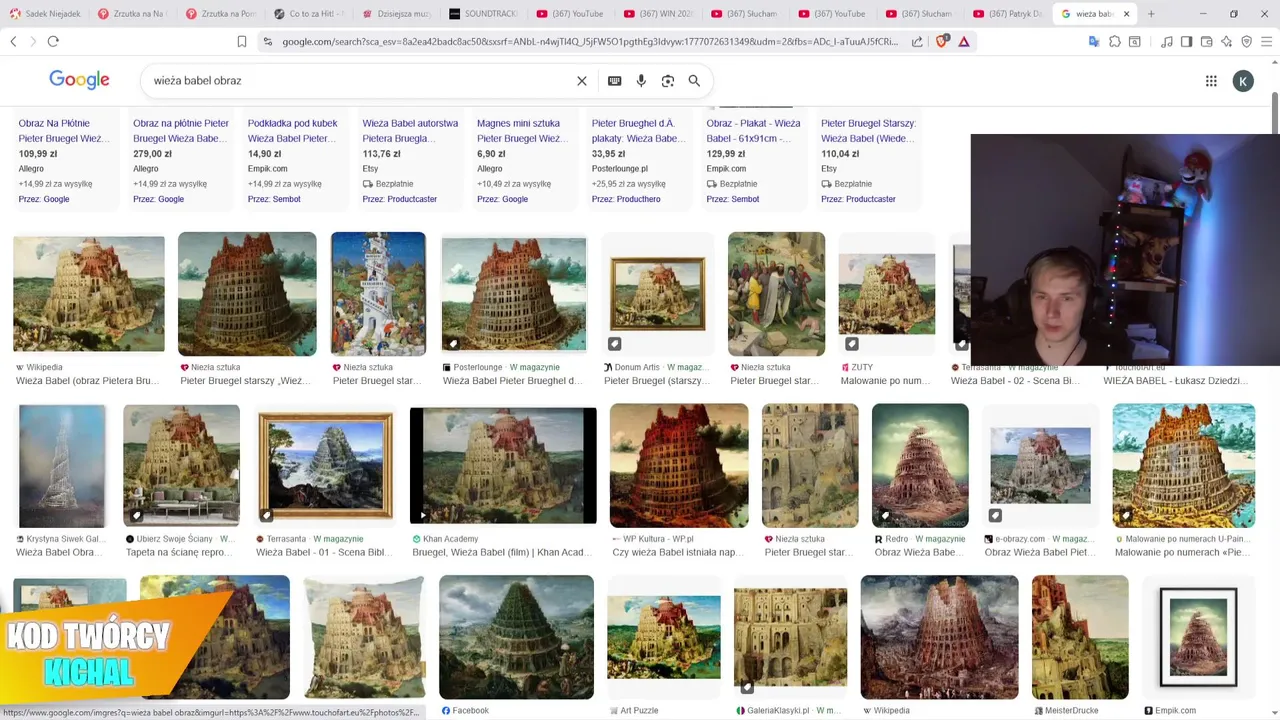Open the Brave VPN shield icon

[1246, 41]
